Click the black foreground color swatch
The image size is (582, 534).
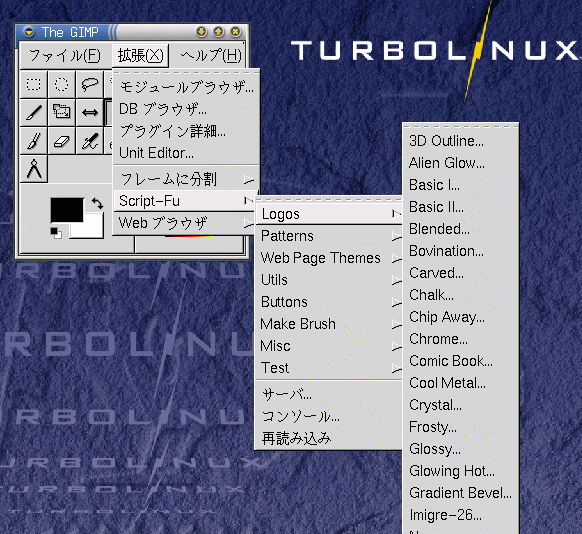(67, 210)
